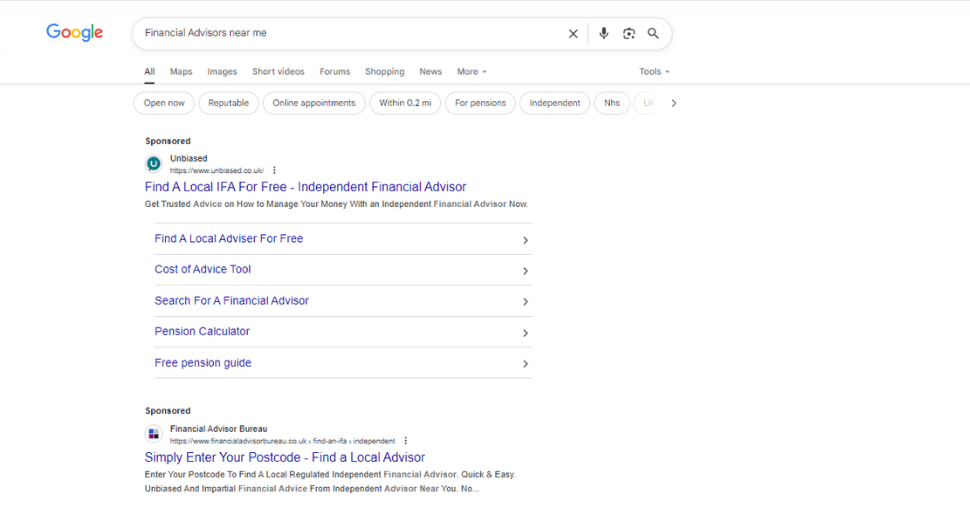Screen dimensions: 970x517
Task: Click the chevron beside Search For A Financial Advisor
Action: coord(525,302)
